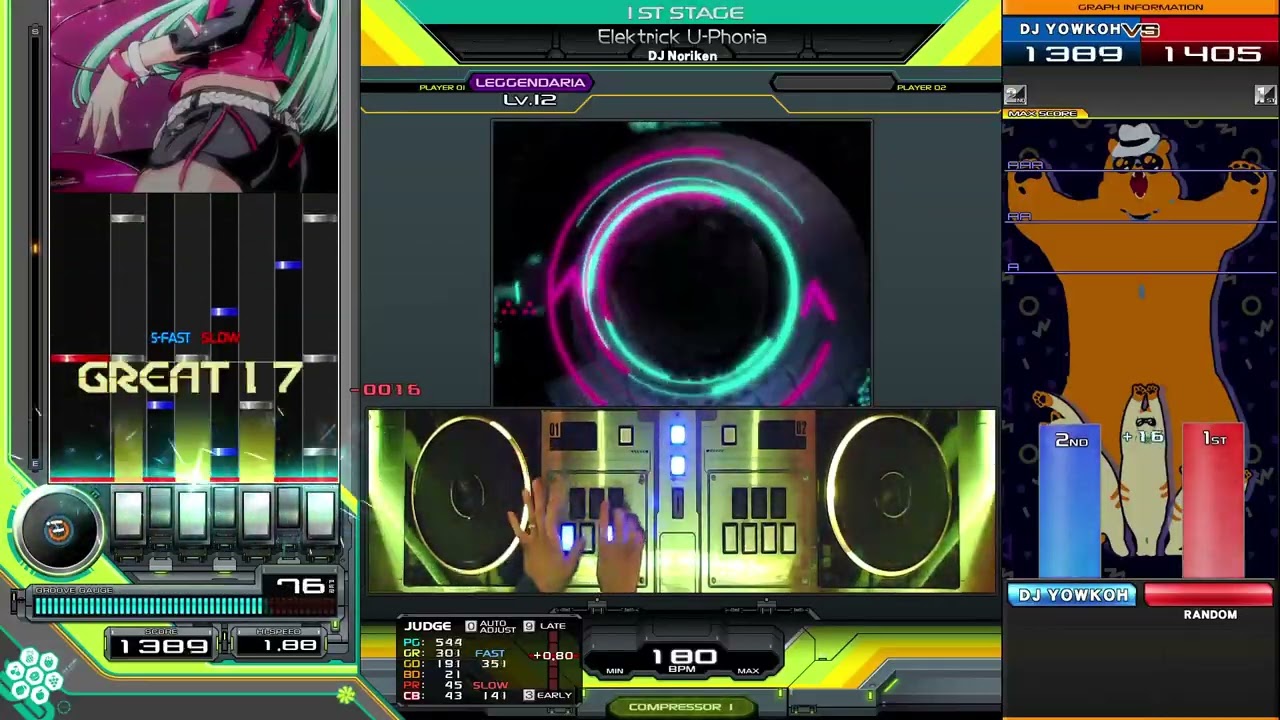Click the PR 45 judge row
1280x720 pixels.
tap(433, 685)
